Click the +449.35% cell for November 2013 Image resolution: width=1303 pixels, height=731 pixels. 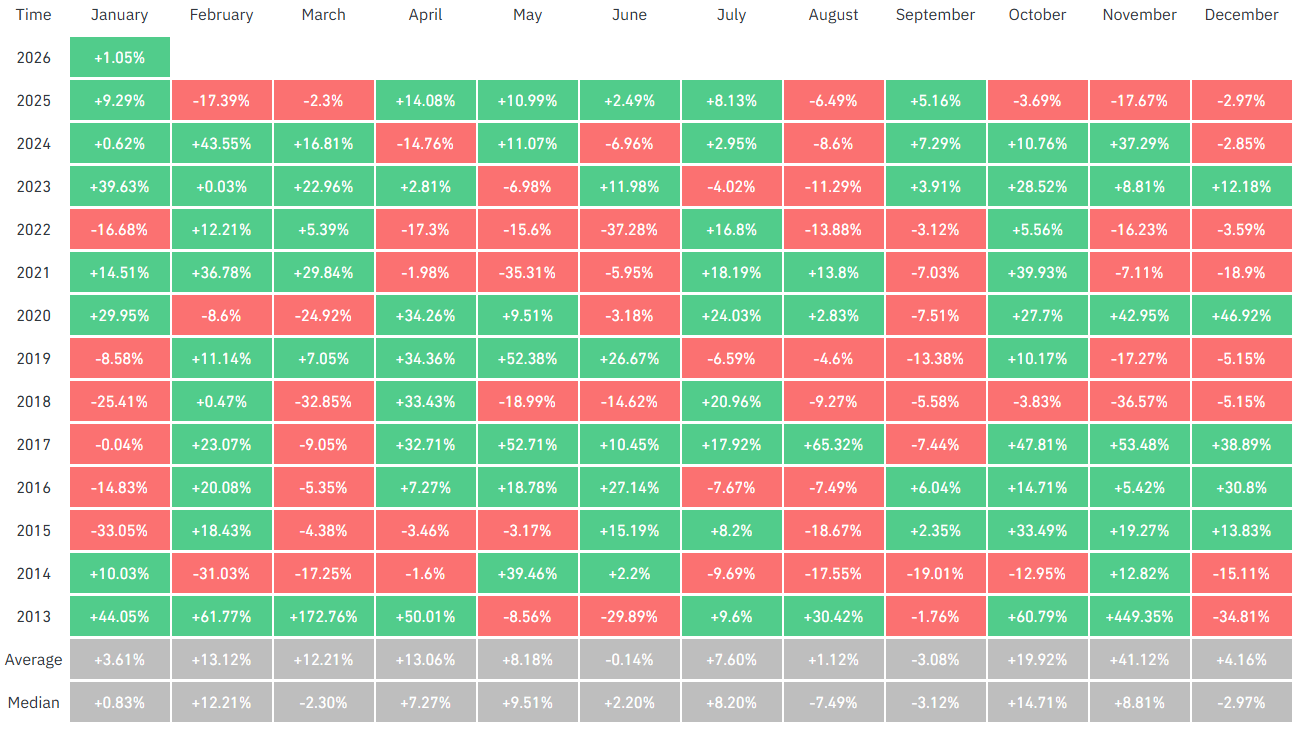point(1139,617)
